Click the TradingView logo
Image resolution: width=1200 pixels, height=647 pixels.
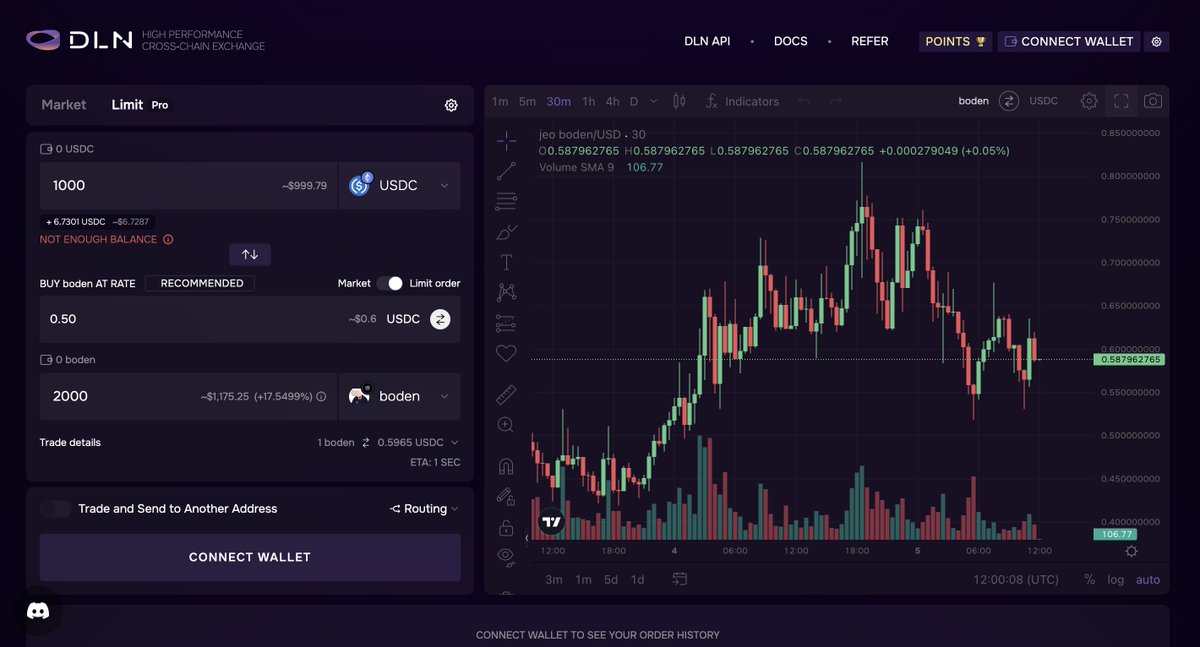[x=551, y=521]
